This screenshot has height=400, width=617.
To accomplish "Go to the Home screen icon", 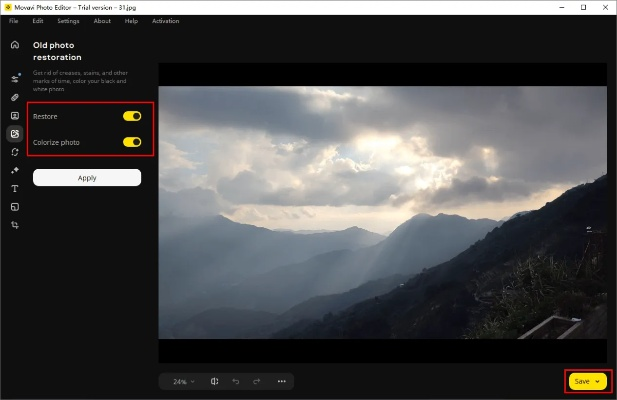I will [x=15, y=45].
